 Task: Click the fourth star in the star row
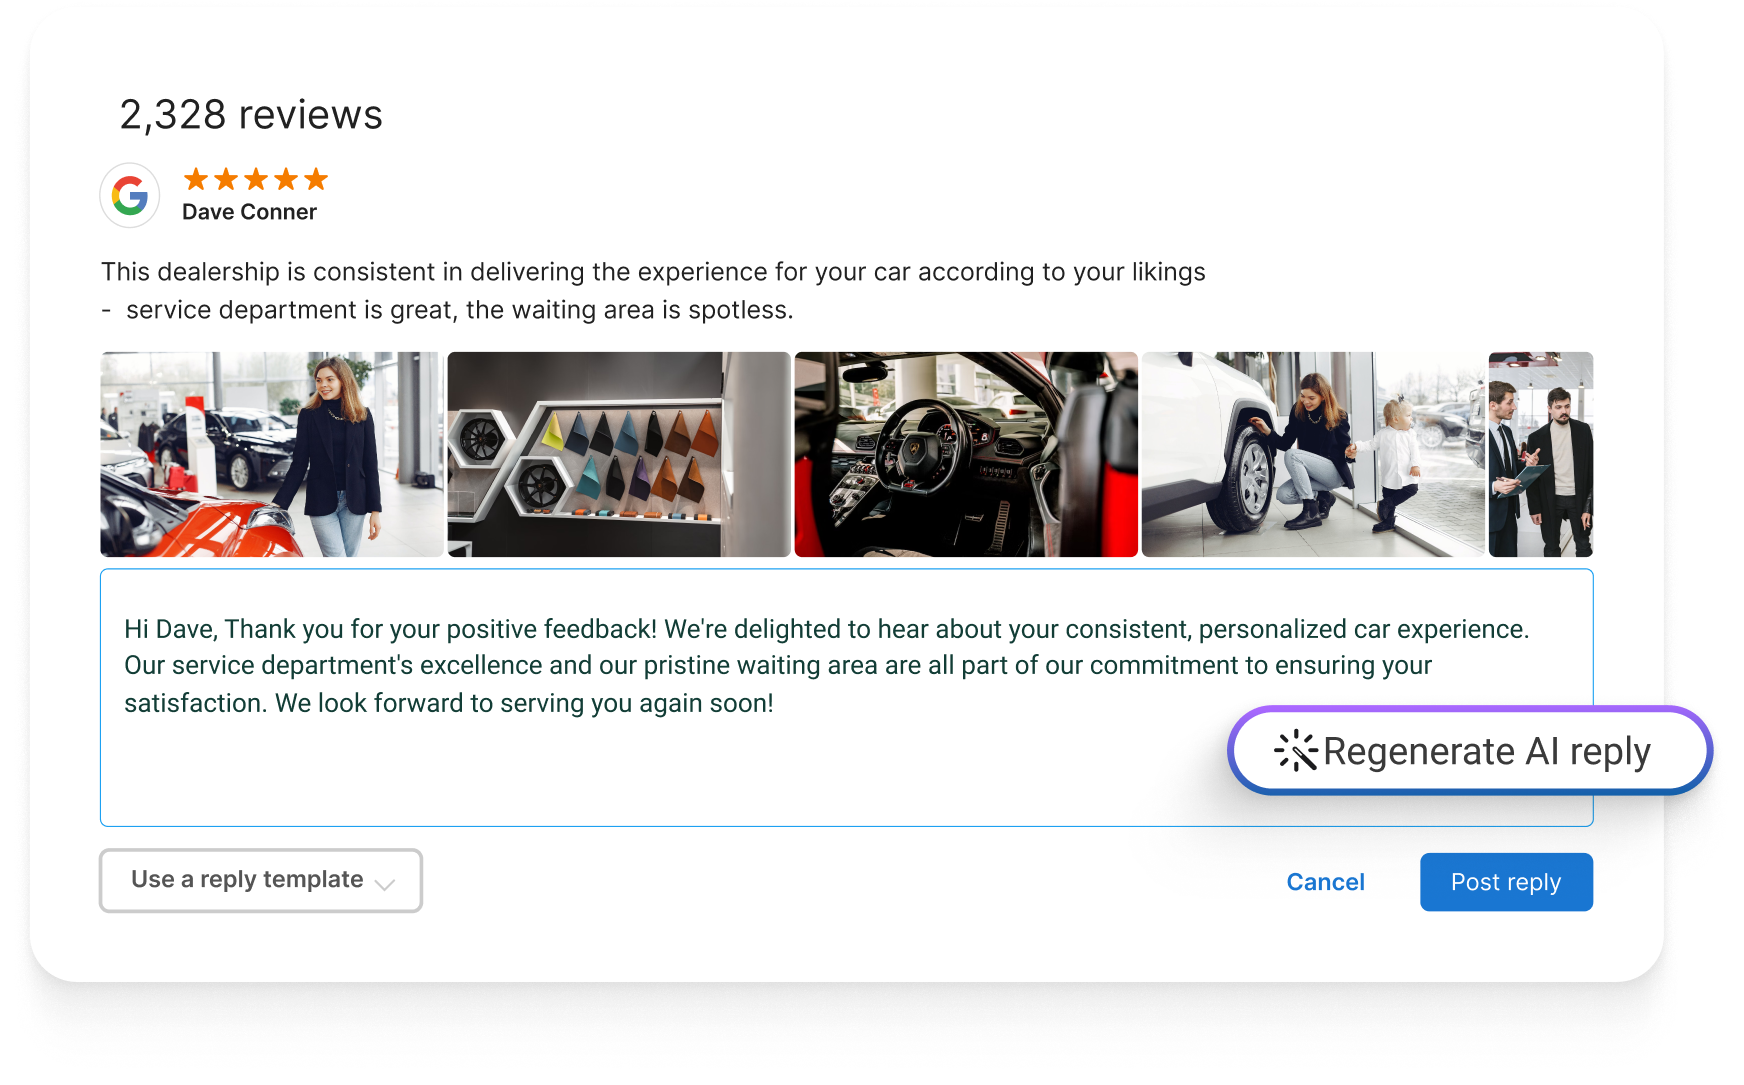[x=285, y=180]
